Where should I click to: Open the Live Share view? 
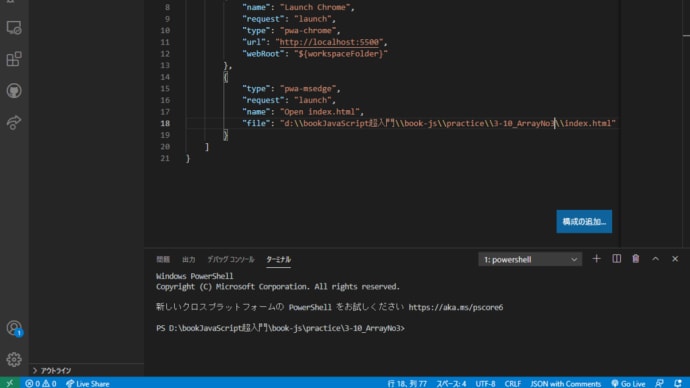(14, 122)
